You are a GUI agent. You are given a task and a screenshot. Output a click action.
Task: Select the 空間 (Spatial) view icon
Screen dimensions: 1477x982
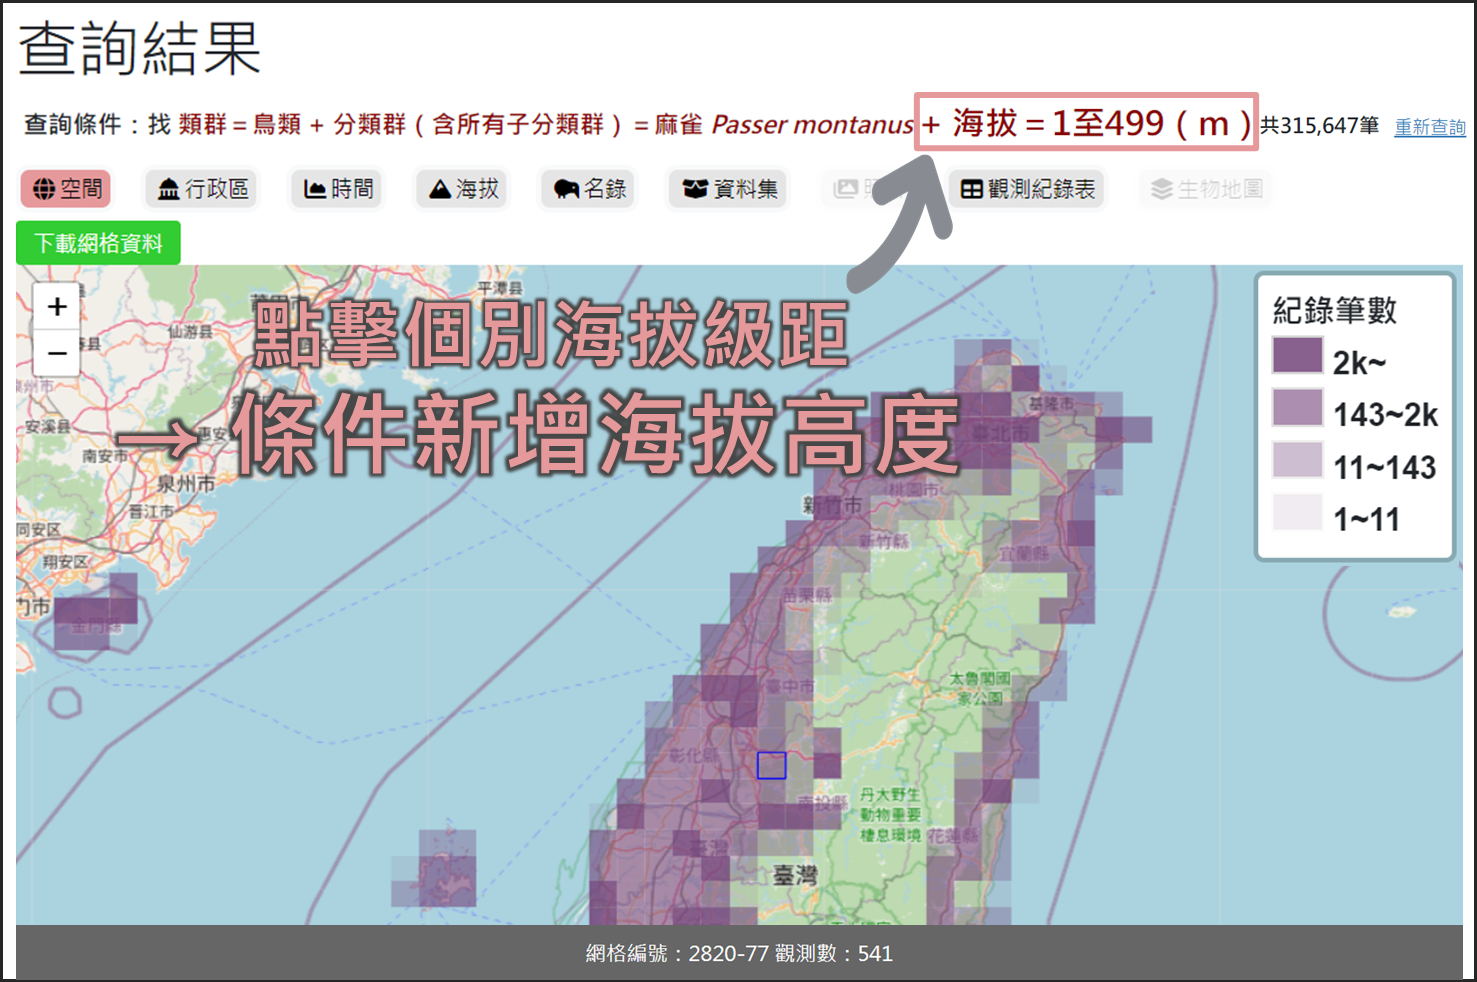pyautogui.click(x=65, y=189)
